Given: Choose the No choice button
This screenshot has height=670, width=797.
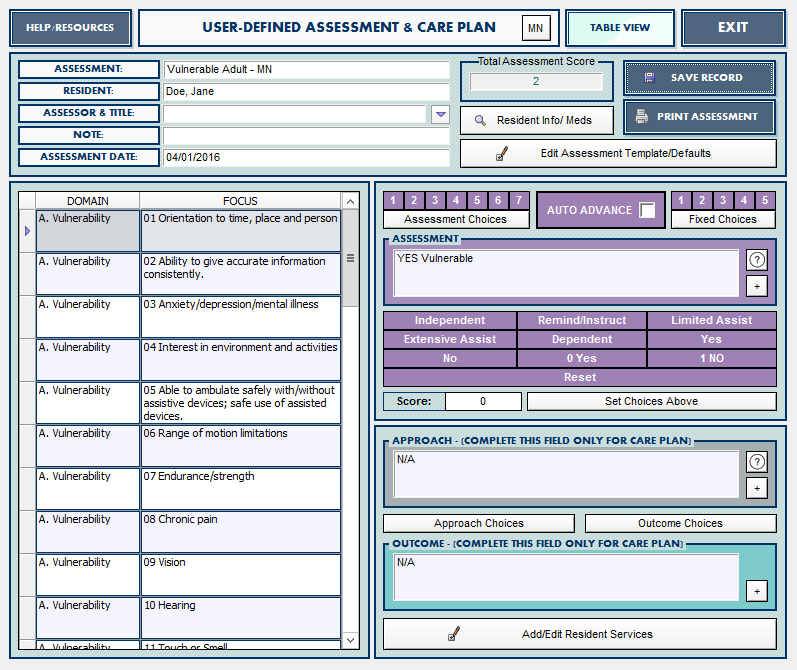Looking at the screenshot, I should [450, 358].
